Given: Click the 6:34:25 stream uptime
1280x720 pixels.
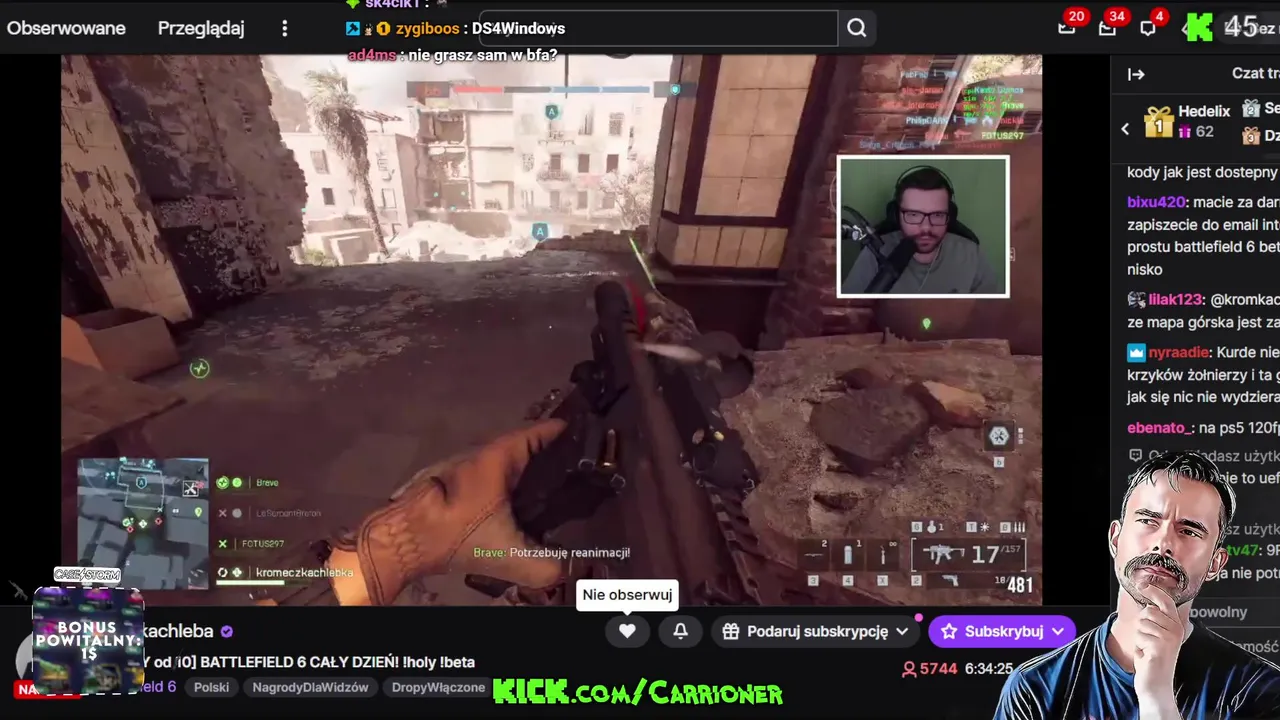Looking at the screenshot, I should tap(989, 669).
